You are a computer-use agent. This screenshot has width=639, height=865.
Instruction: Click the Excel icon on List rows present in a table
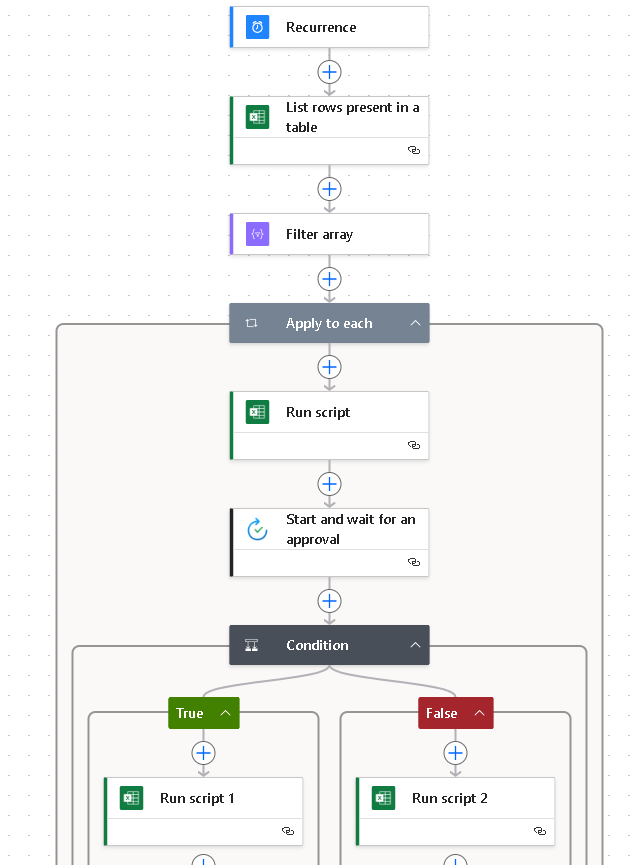tap(257, 117)
